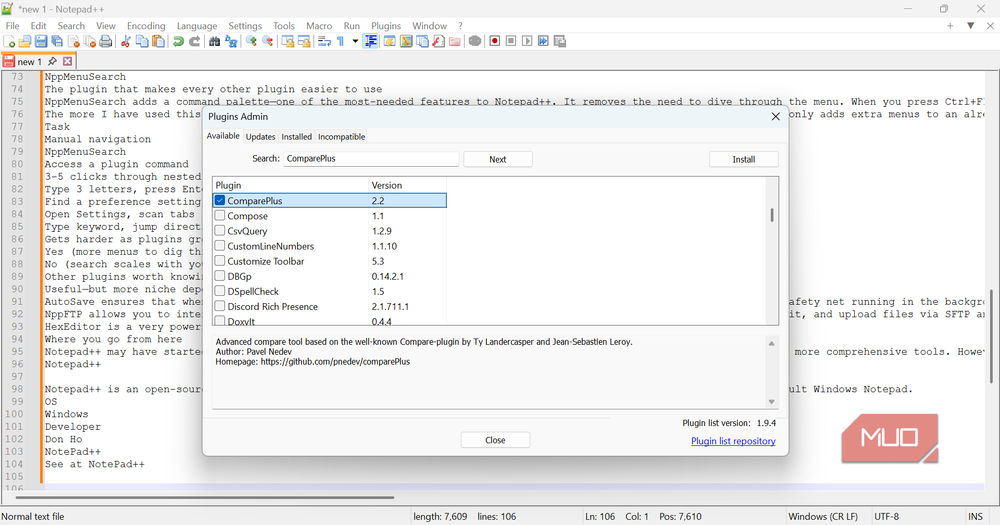Open Find with the binoculars icon

click(214, 41)
